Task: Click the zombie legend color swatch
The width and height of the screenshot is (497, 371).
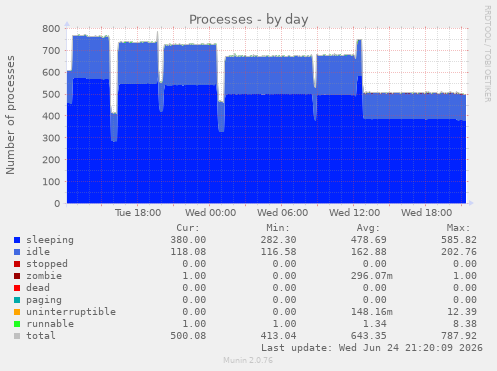Action: 17,276
